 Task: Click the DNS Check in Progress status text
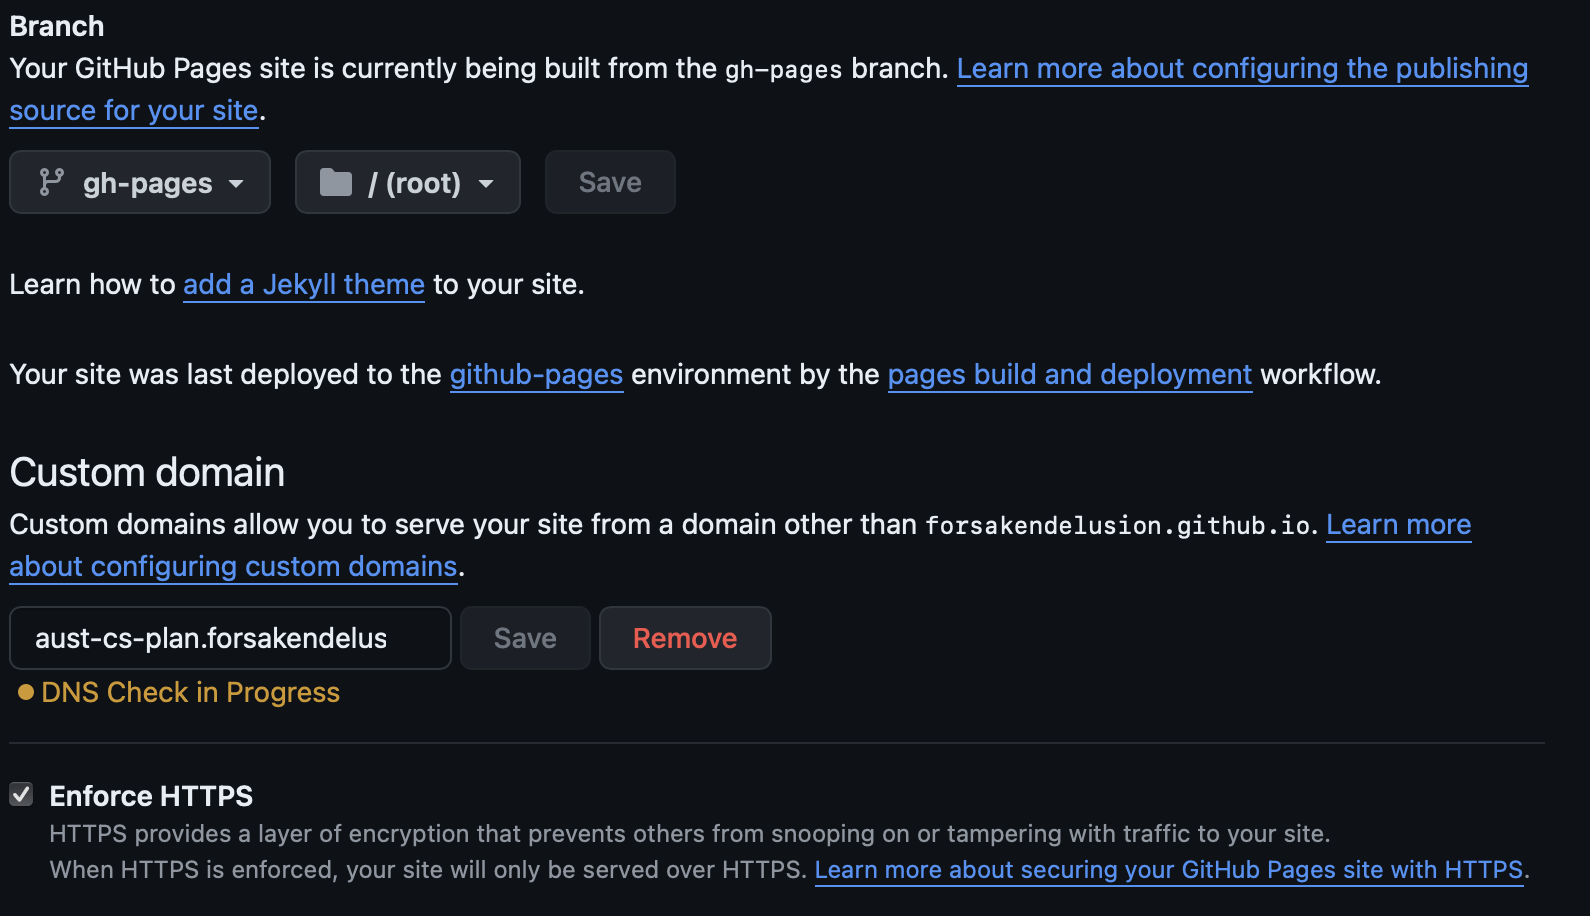(x=190, y=692)
